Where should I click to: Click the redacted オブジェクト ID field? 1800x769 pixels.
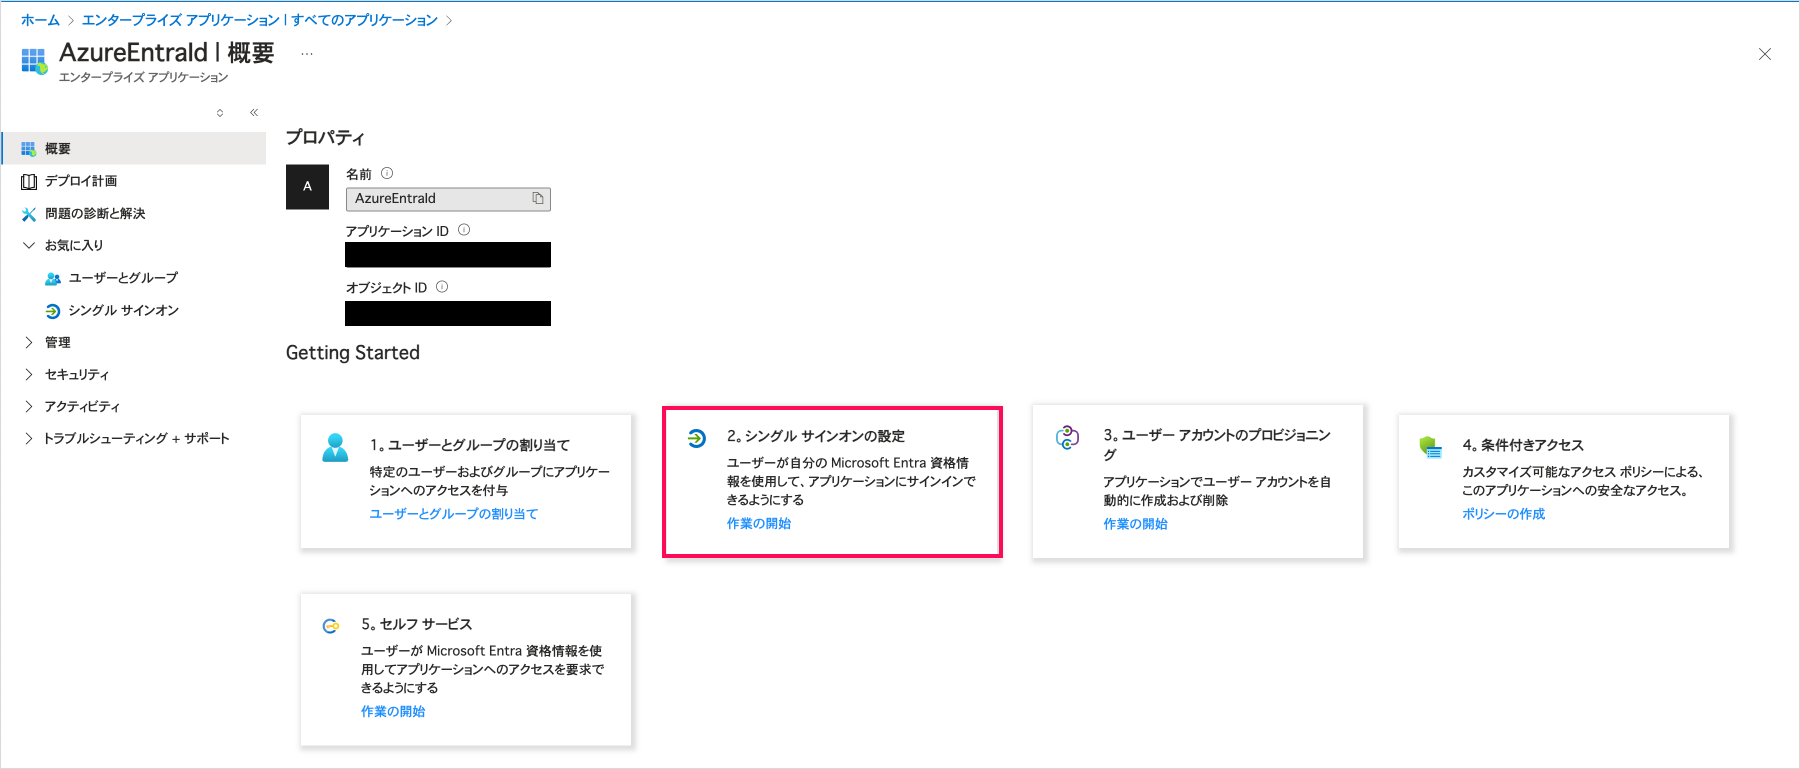(x=448, y=313)
